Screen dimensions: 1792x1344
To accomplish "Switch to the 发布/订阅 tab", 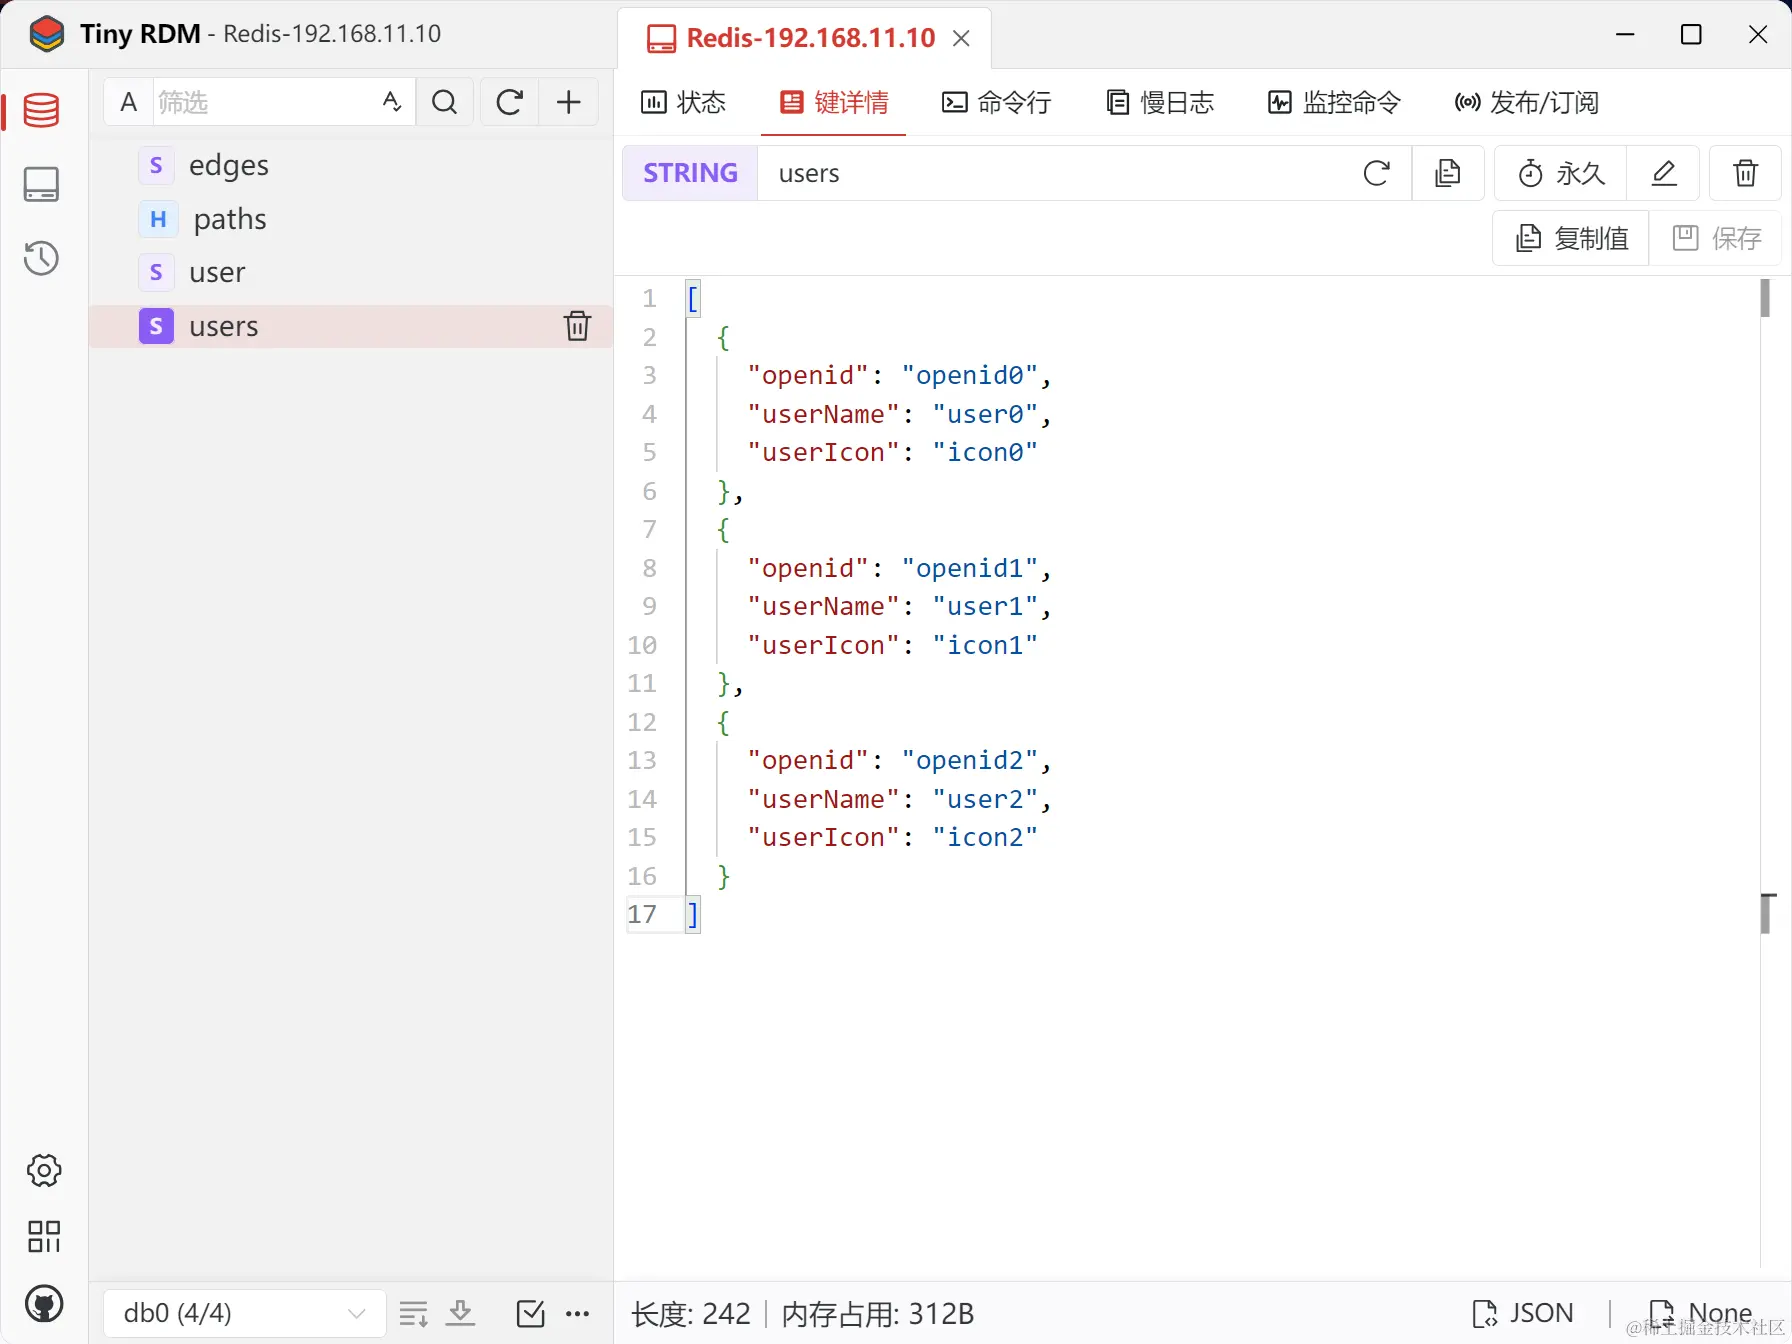I will click(x=1526, y=102).
